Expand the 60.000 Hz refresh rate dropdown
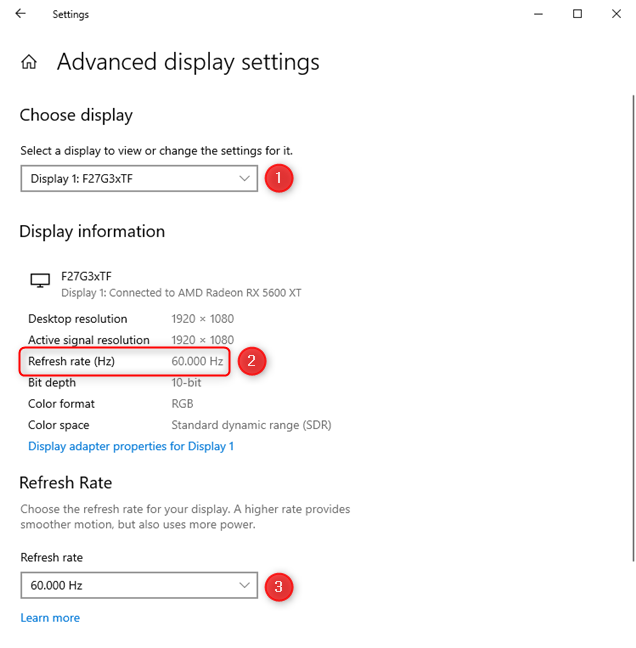 [139, 585]
